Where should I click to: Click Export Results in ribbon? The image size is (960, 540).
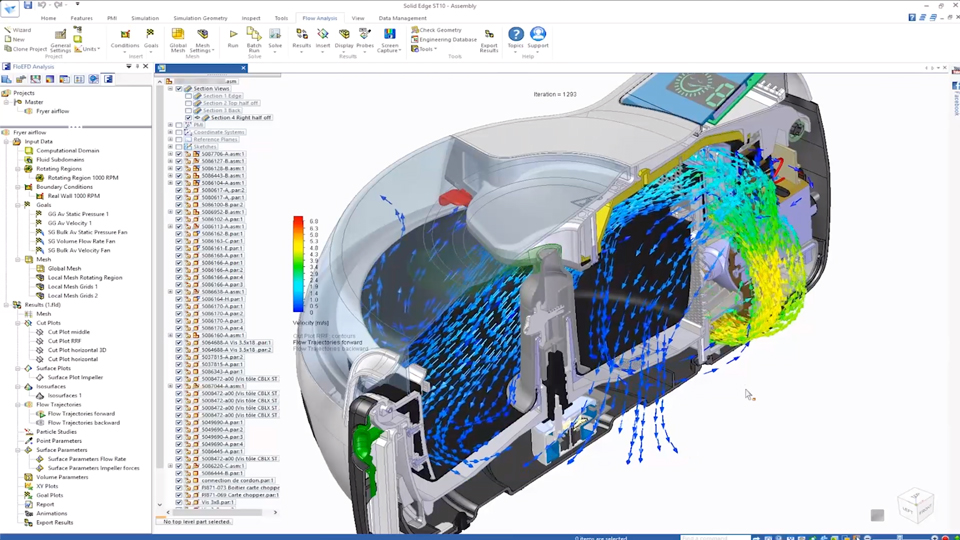(x=489, y=40)
